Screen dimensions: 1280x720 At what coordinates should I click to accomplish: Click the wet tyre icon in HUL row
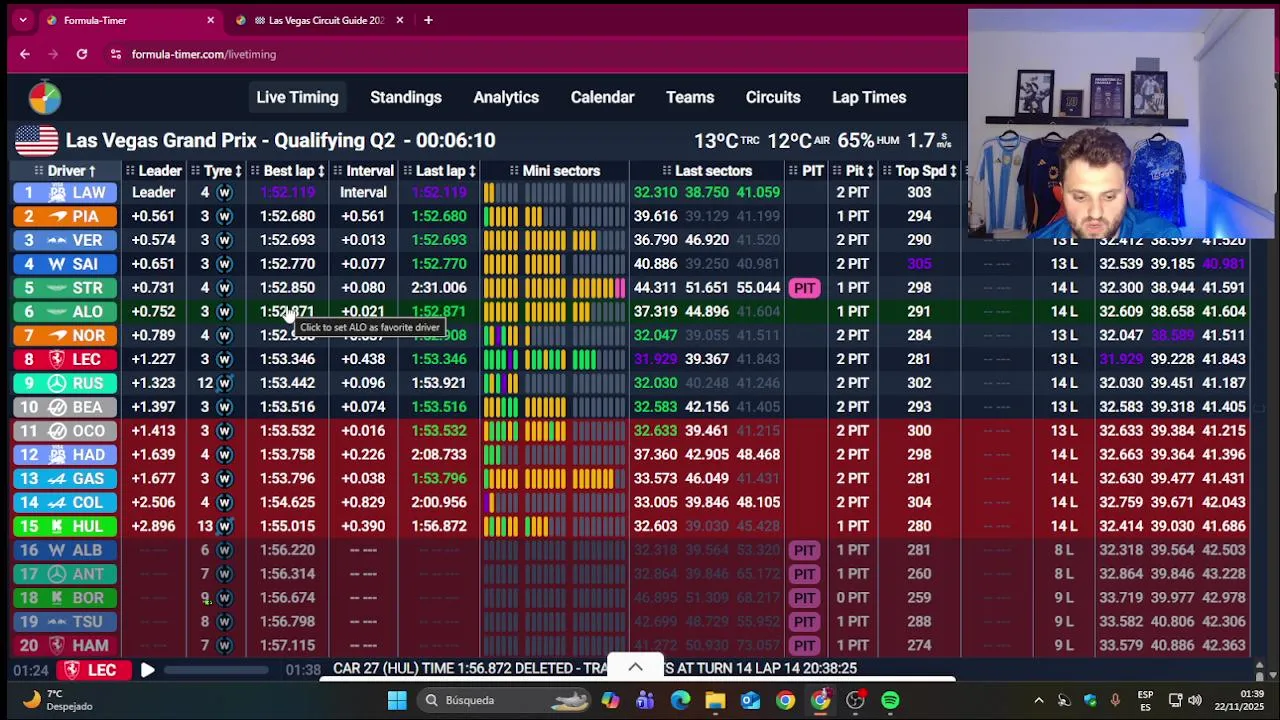pyautogui.click(x=224, y=526)
